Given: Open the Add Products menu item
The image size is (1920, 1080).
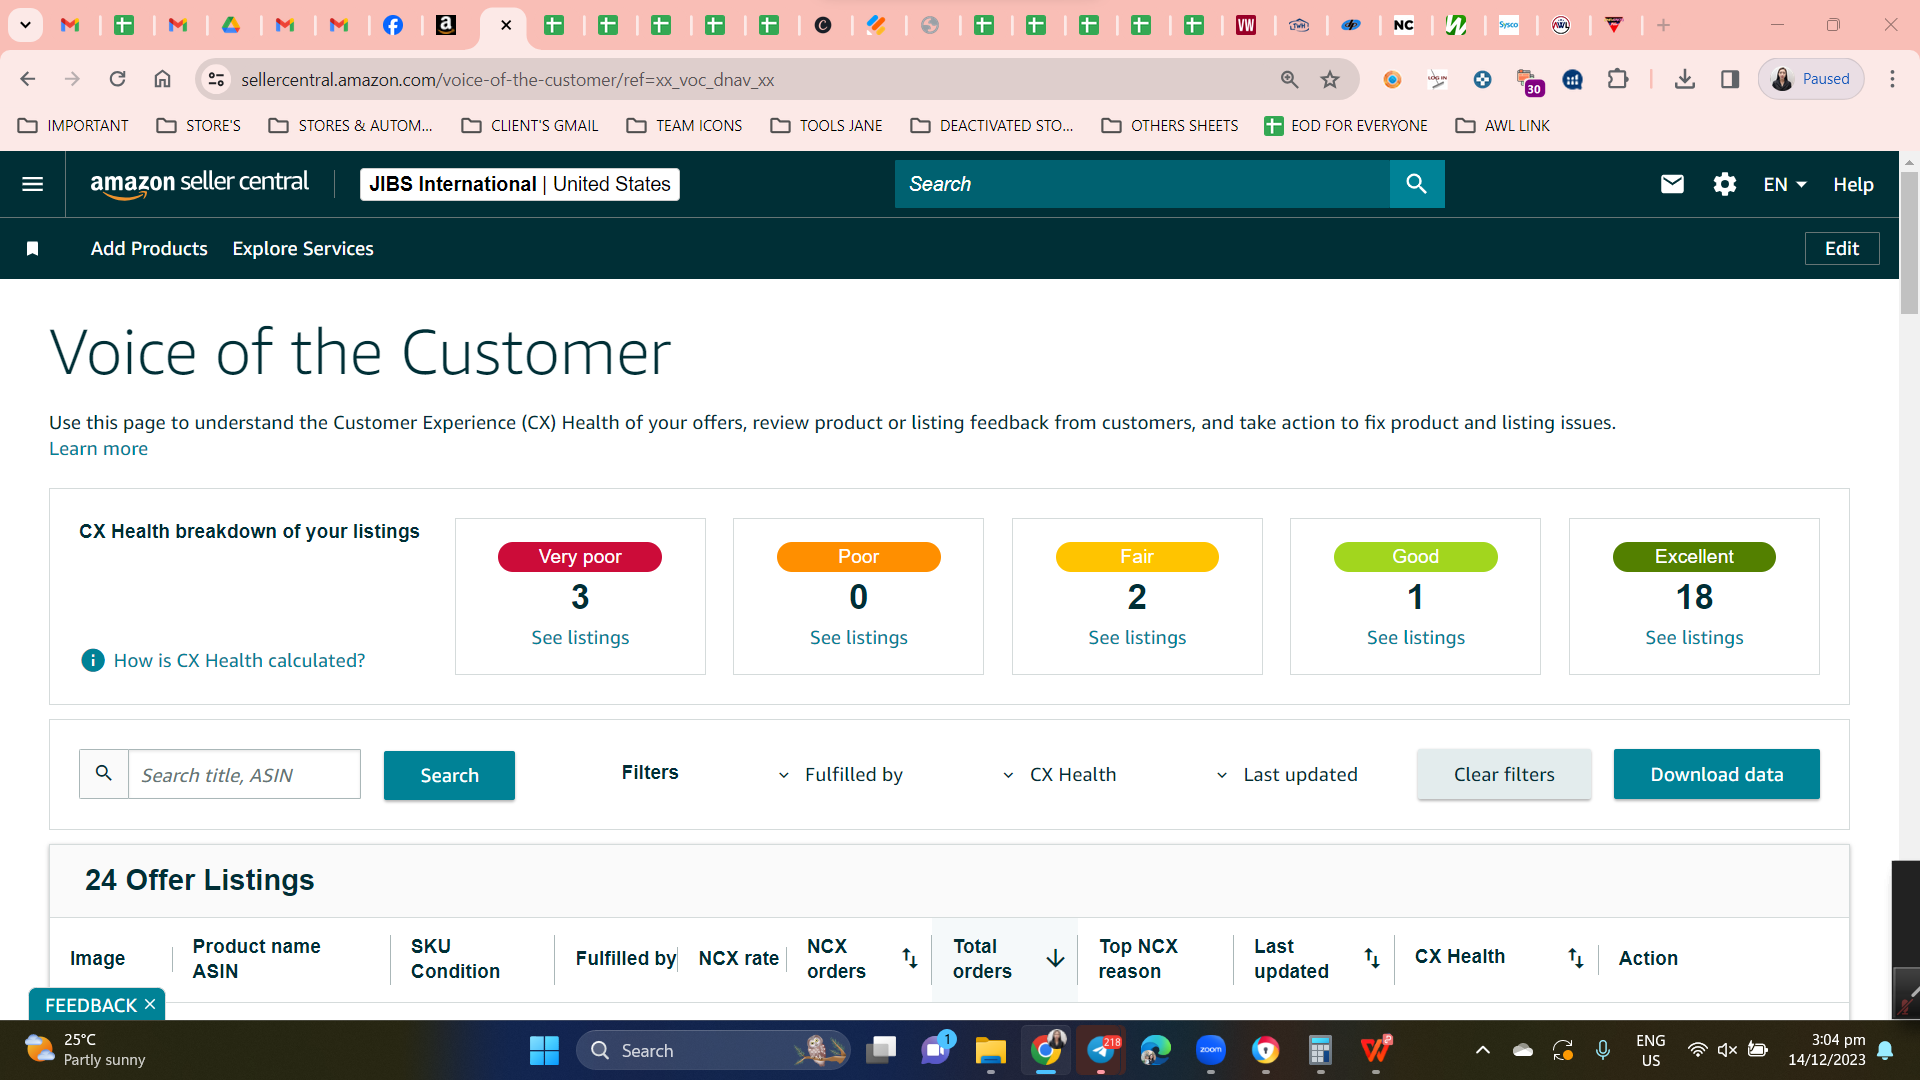Looking at the screenshot, I should point(149,249).
